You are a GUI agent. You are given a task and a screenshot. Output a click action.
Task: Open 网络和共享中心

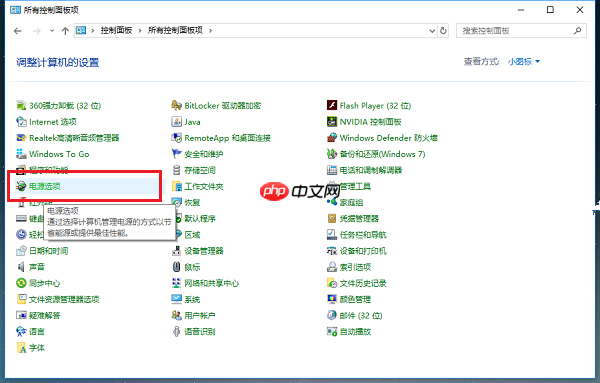[205, 283]
